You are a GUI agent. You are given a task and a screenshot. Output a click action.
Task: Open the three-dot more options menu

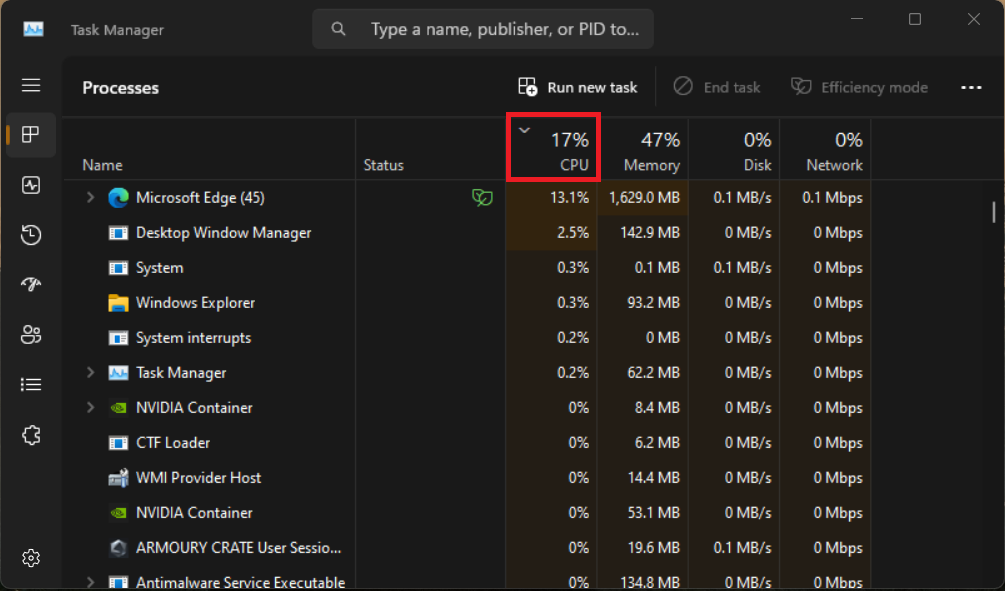pyautogui.click(x=971, y=88)
